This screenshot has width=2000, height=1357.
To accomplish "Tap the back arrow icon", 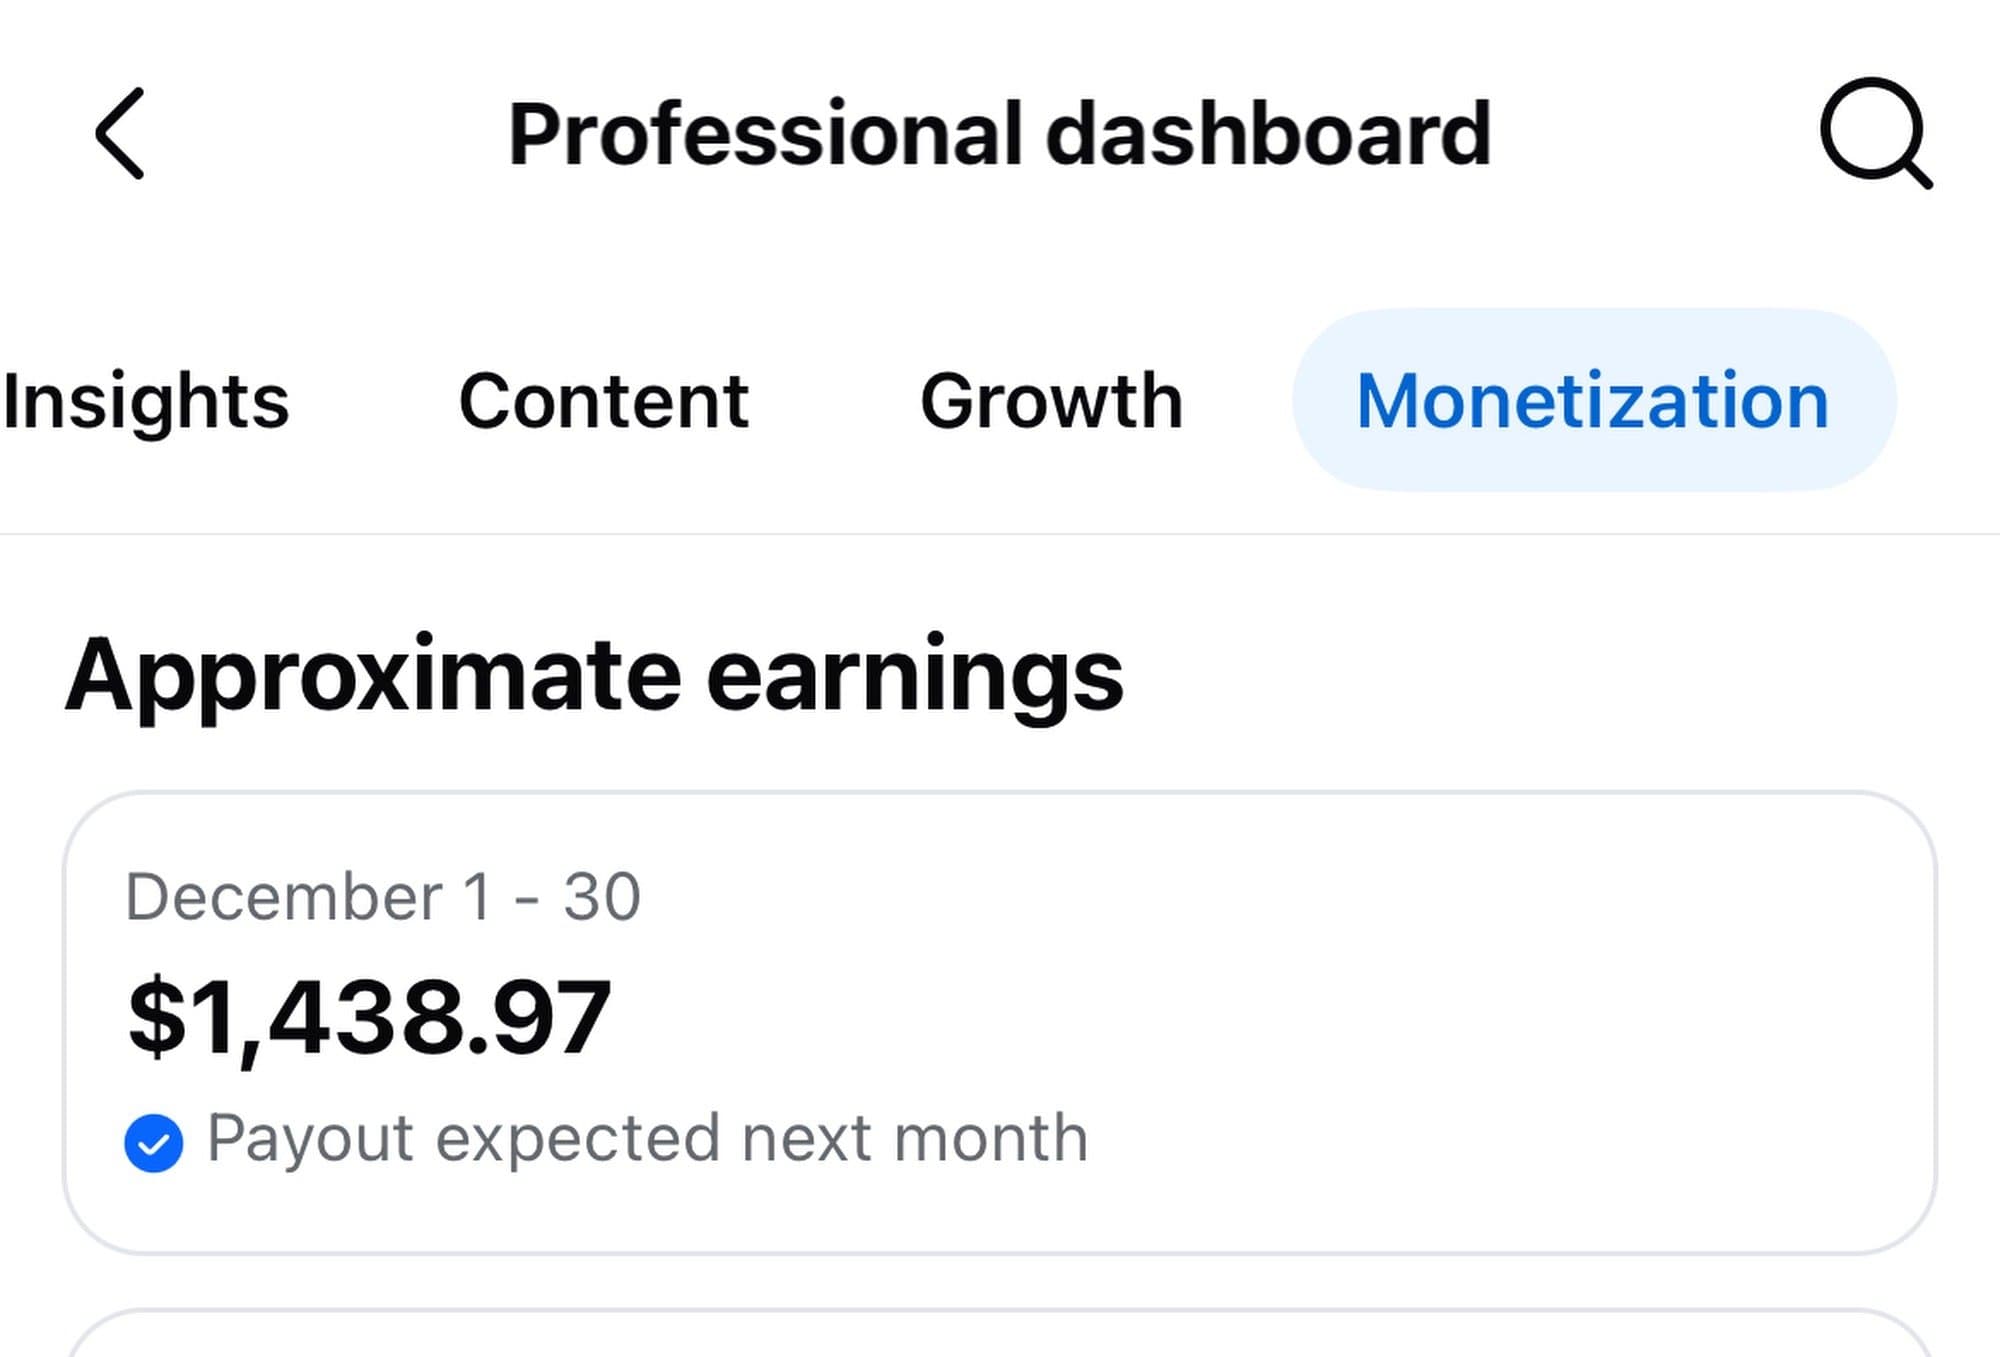I will 120,134.
